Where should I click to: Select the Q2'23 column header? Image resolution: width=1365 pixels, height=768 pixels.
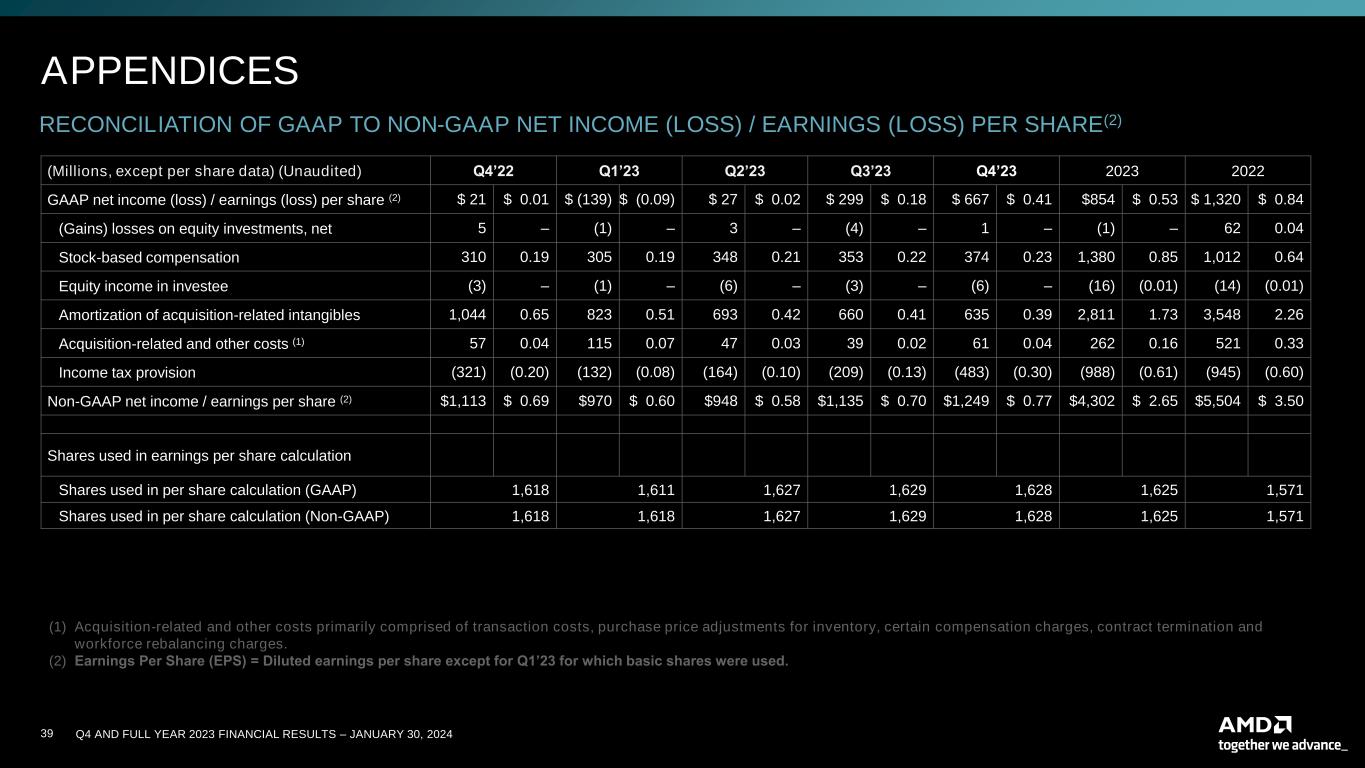745,169
